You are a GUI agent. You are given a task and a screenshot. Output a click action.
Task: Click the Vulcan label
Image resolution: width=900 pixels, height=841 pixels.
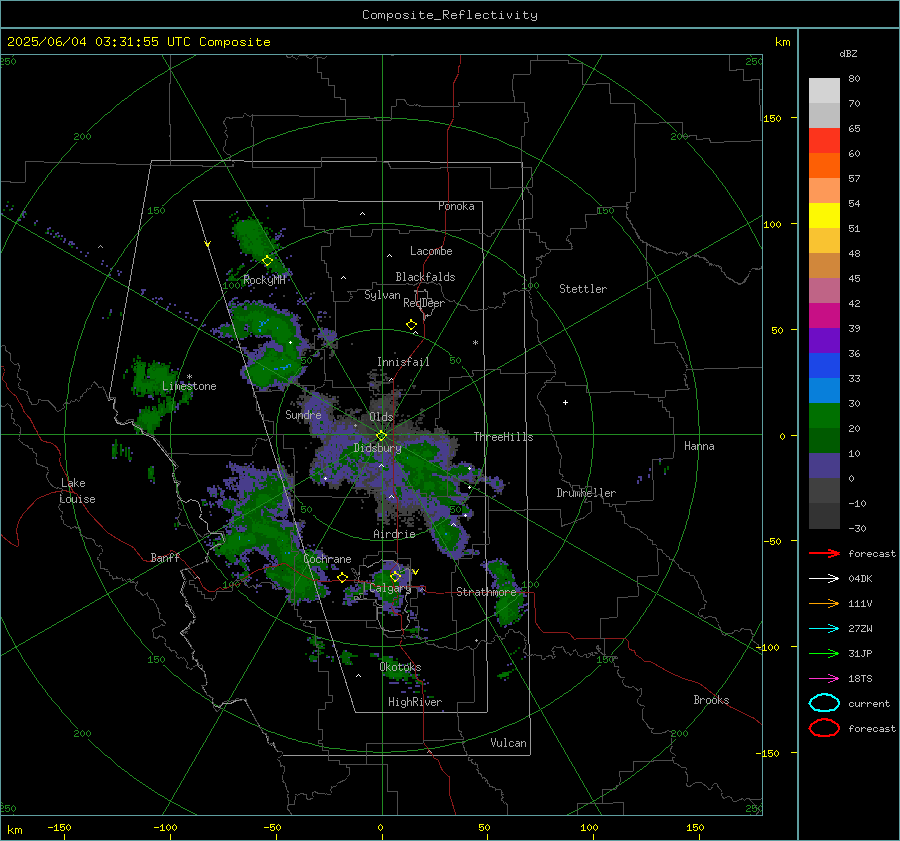click(x=509, y=743)
